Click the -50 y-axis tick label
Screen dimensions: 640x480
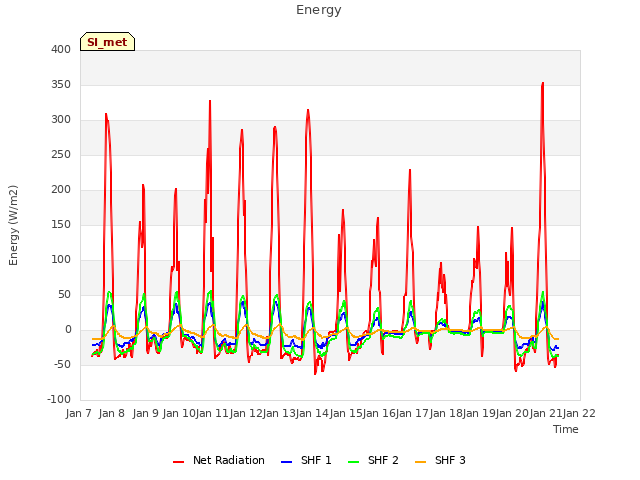[61, 364]
